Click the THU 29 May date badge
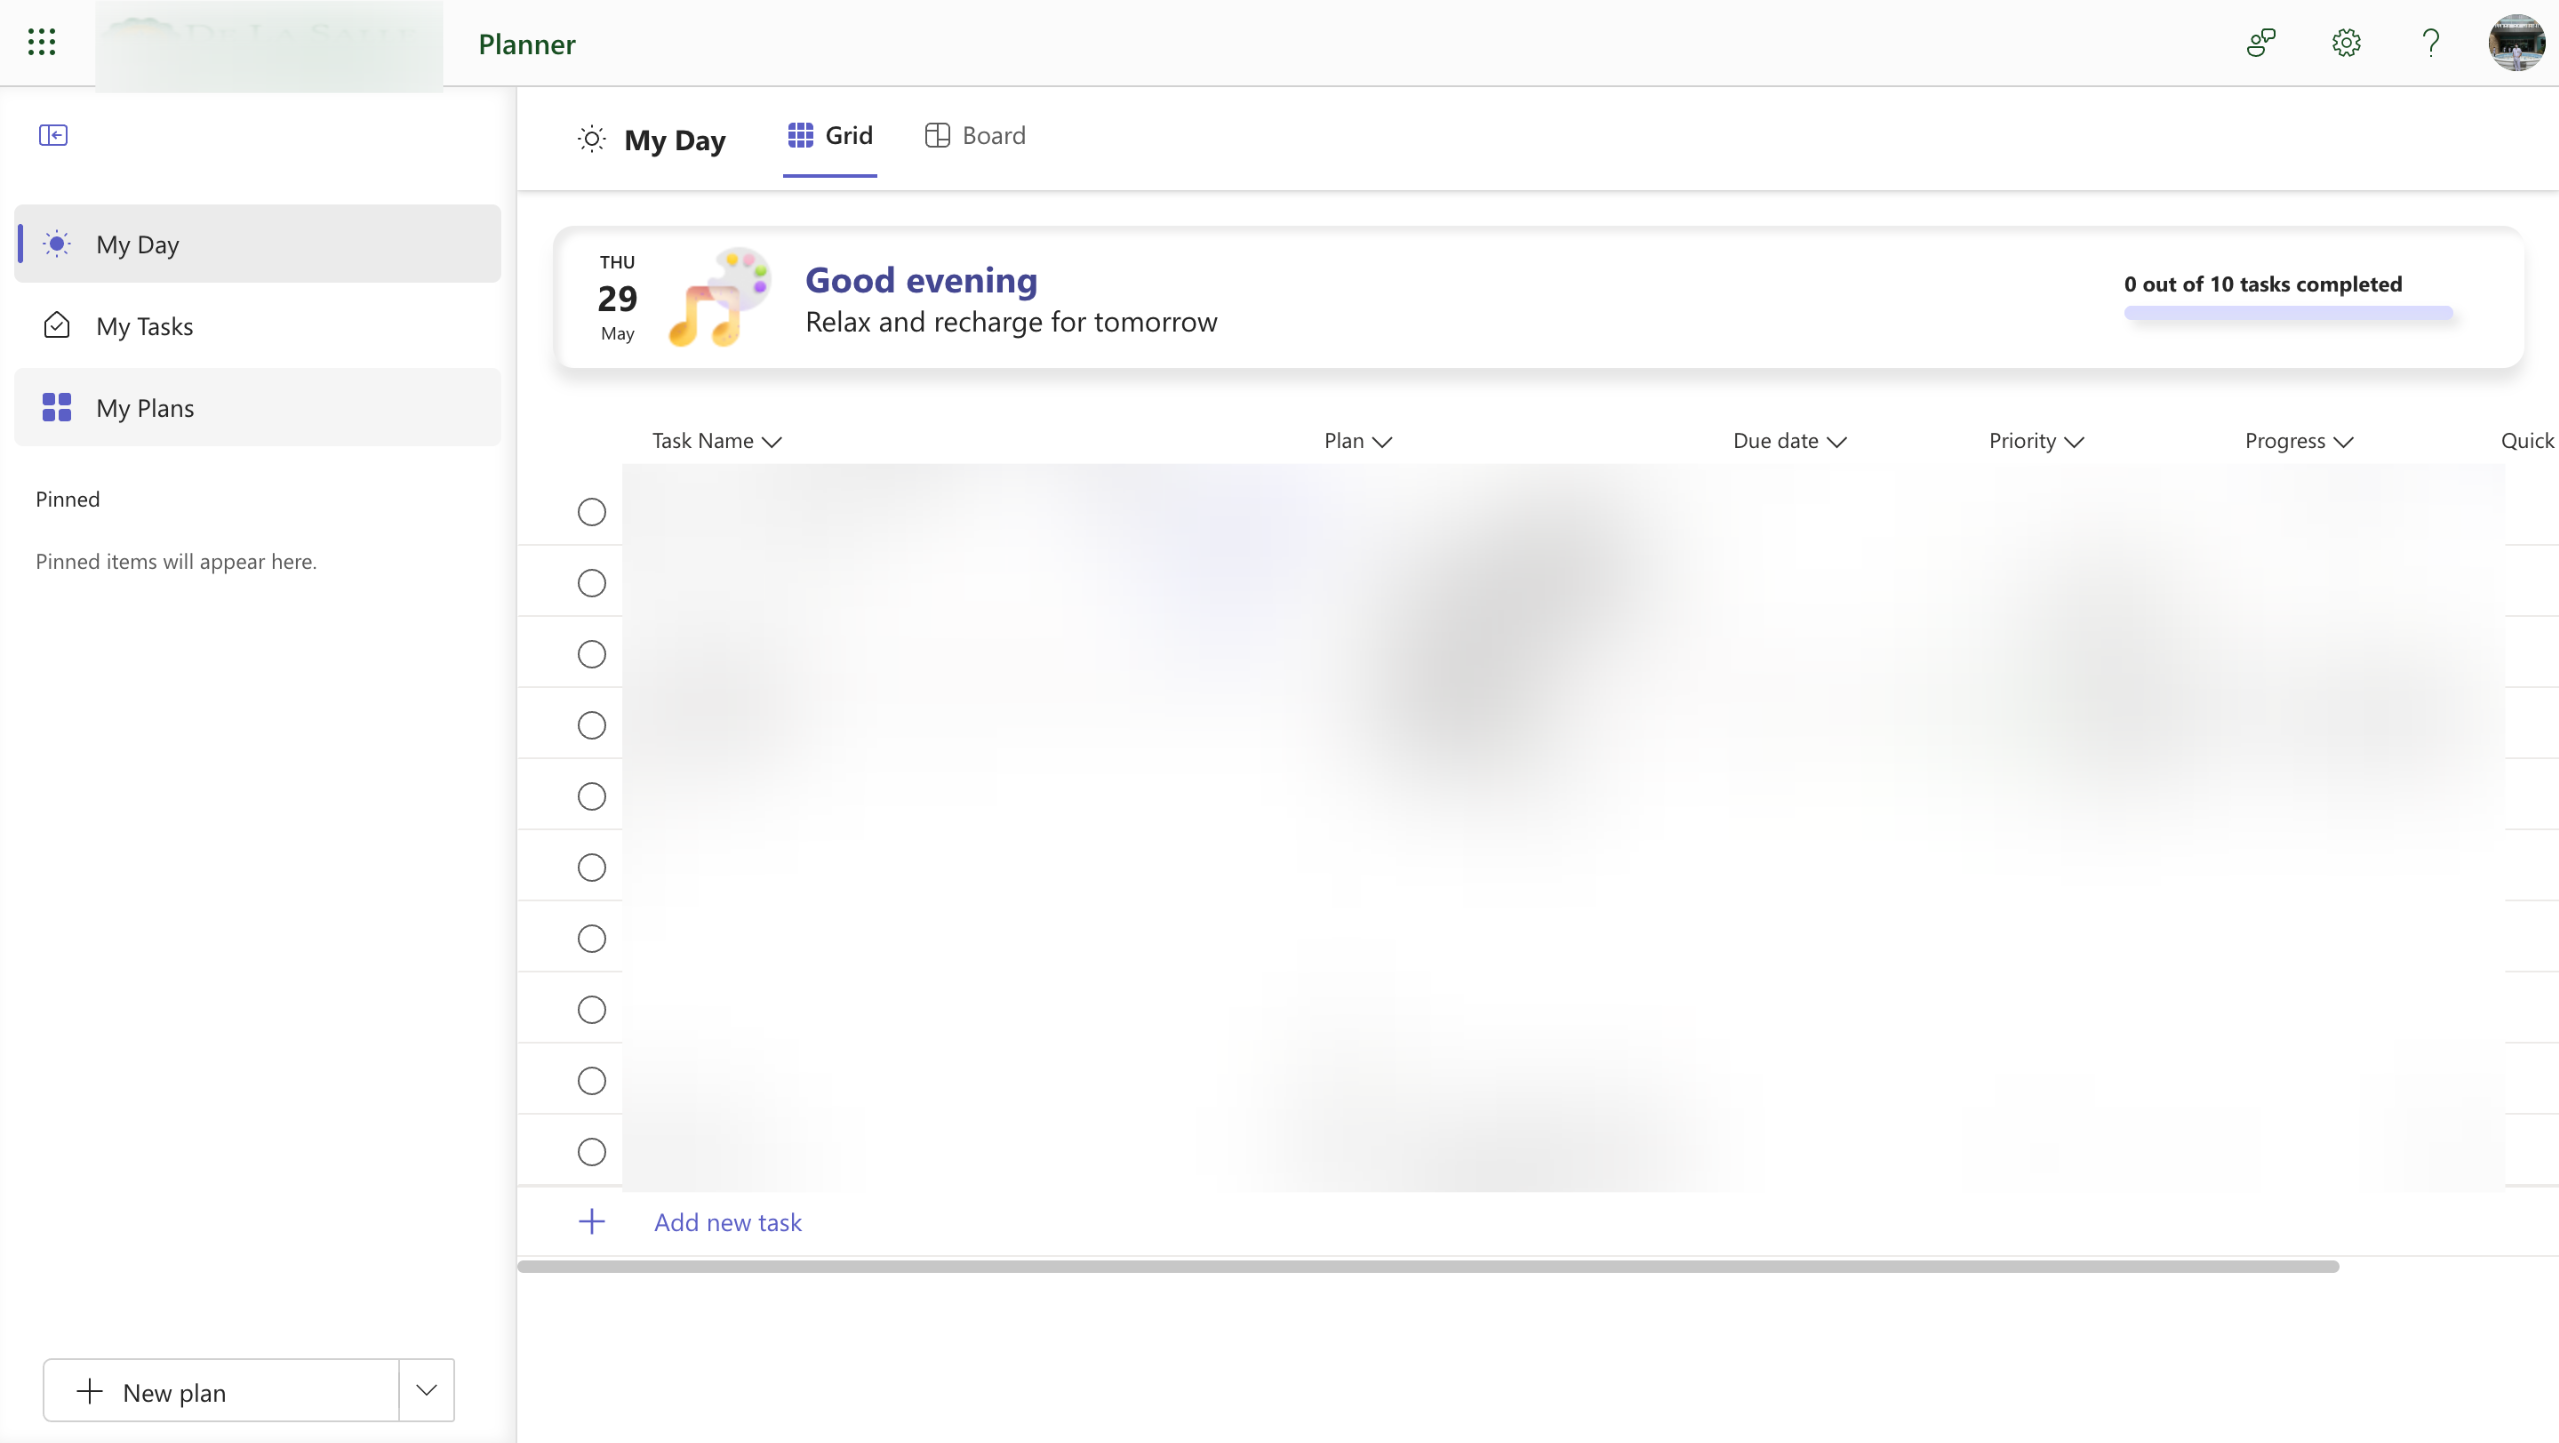The height and width of the screenshot is (1443, 2559). point(617,297)
